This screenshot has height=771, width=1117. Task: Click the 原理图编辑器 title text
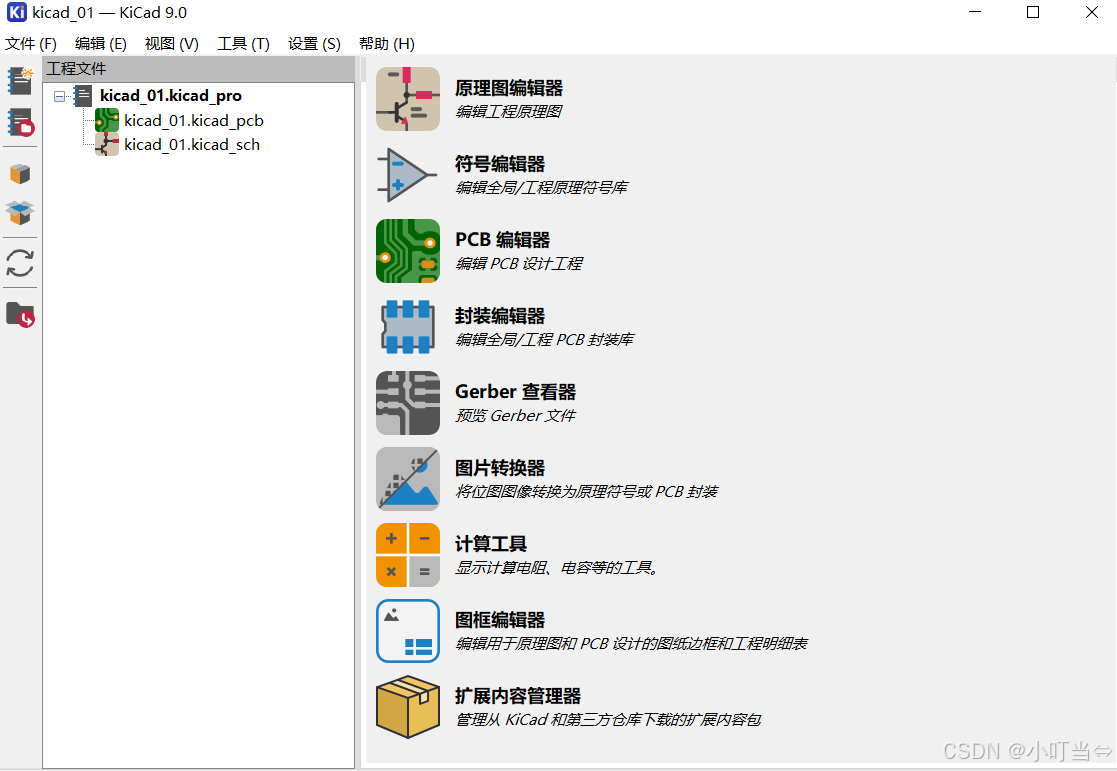point(509,88)
